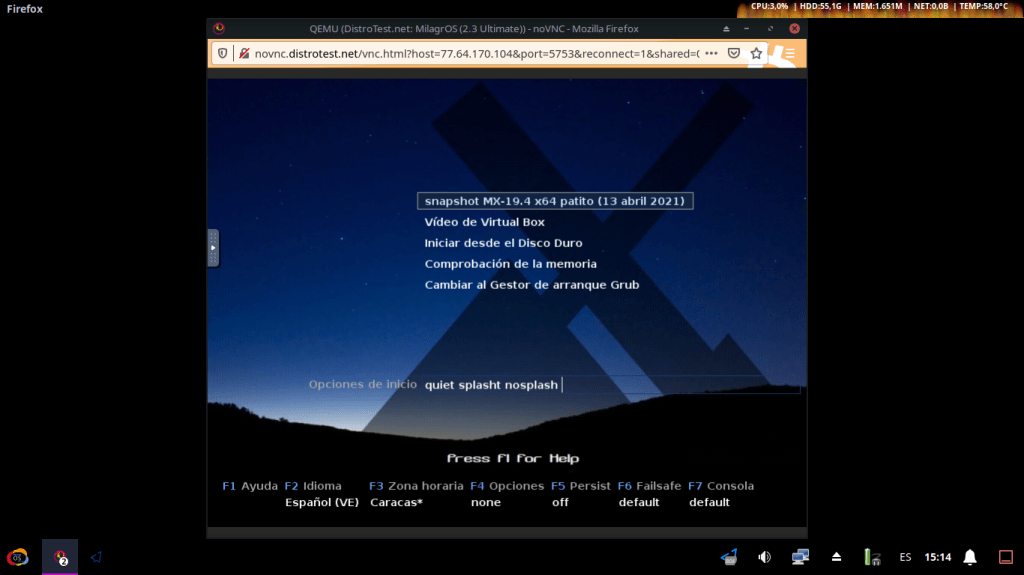1024x575 pixels.
Task: Select snapshot MX-19.4 x64 patito boot entry
Action: [554, 201]
